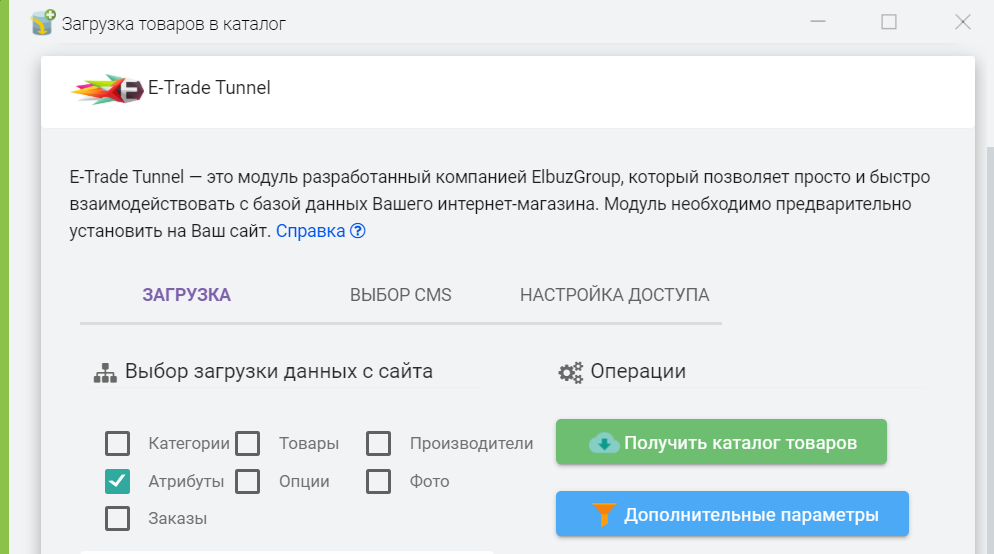This screenshot has width=994, height=554.
Task: Select the Фото checkbox
Action: pyautogui.click(x=378, y=481)
